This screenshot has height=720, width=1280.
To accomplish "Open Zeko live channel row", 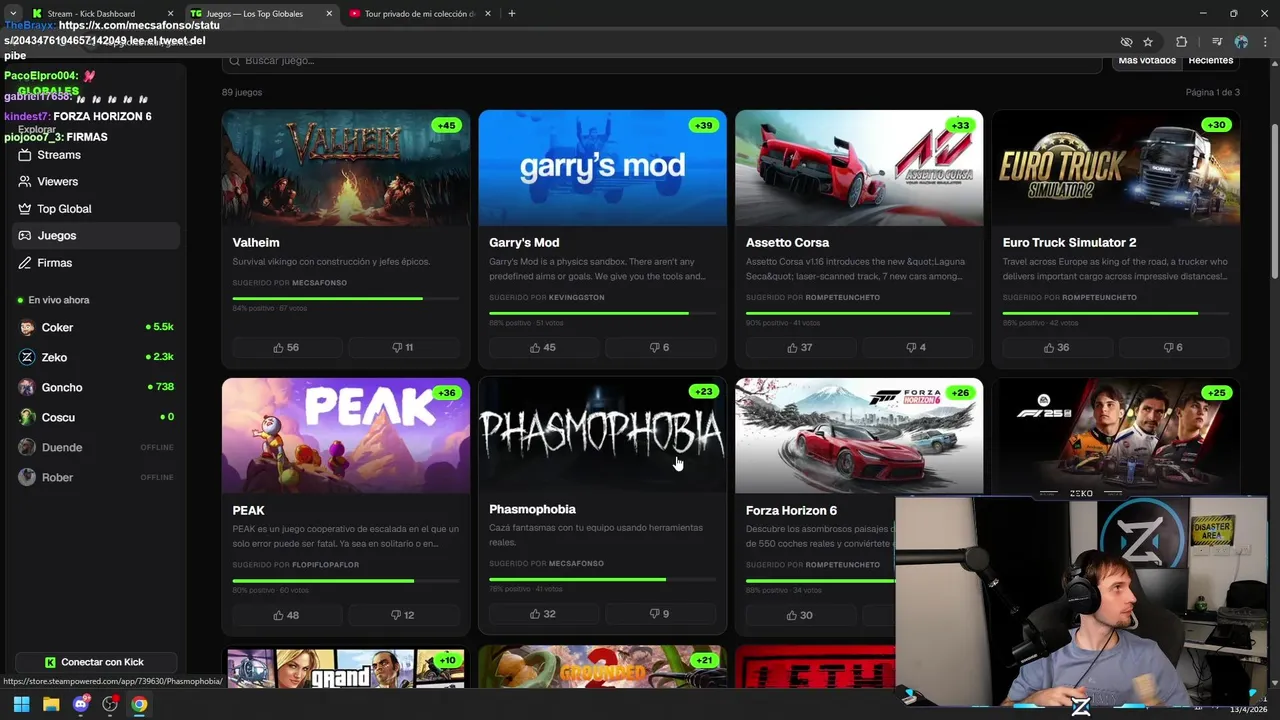I will click(x=96, y=357).
